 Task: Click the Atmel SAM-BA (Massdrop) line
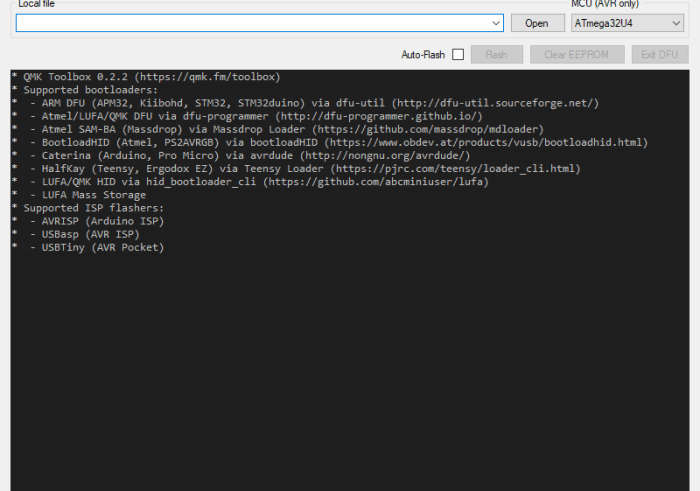click(278, 129)
